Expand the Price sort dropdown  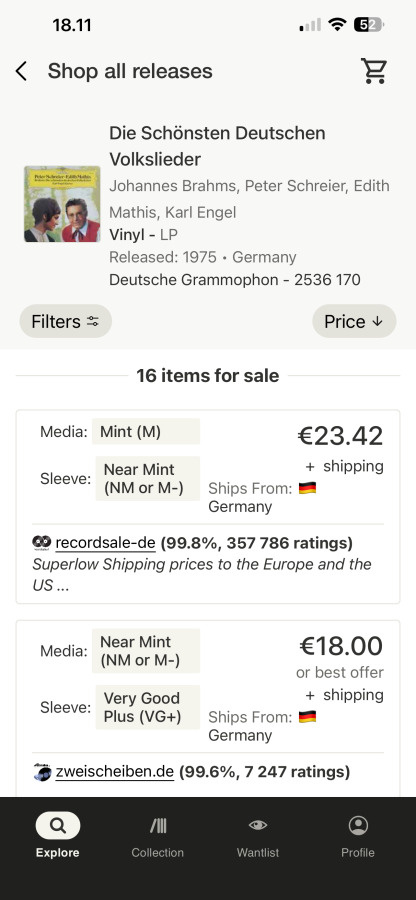pos(354,321)
